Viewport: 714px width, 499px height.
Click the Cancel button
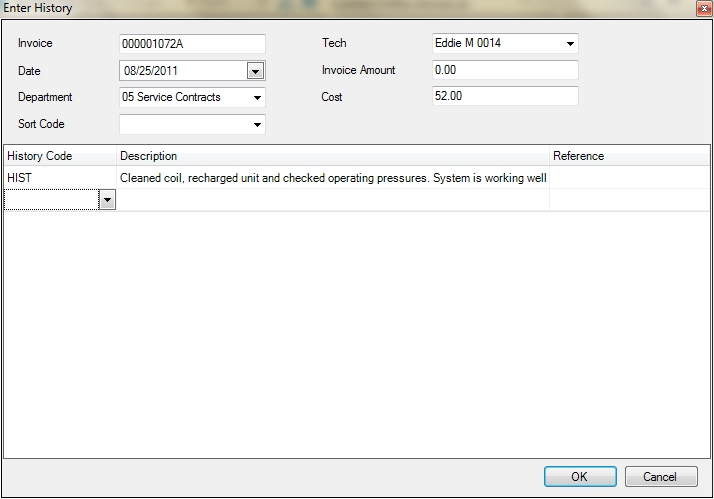(661, 477)
